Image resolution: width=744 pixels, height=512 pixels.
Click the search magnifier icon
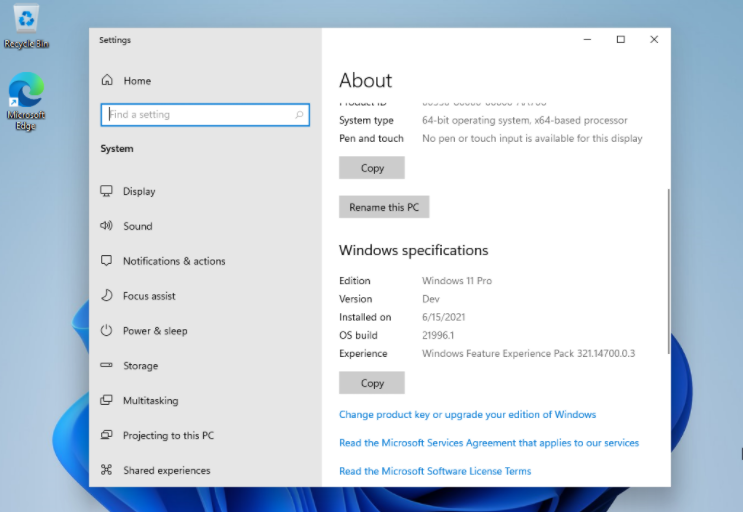[299, 115]
